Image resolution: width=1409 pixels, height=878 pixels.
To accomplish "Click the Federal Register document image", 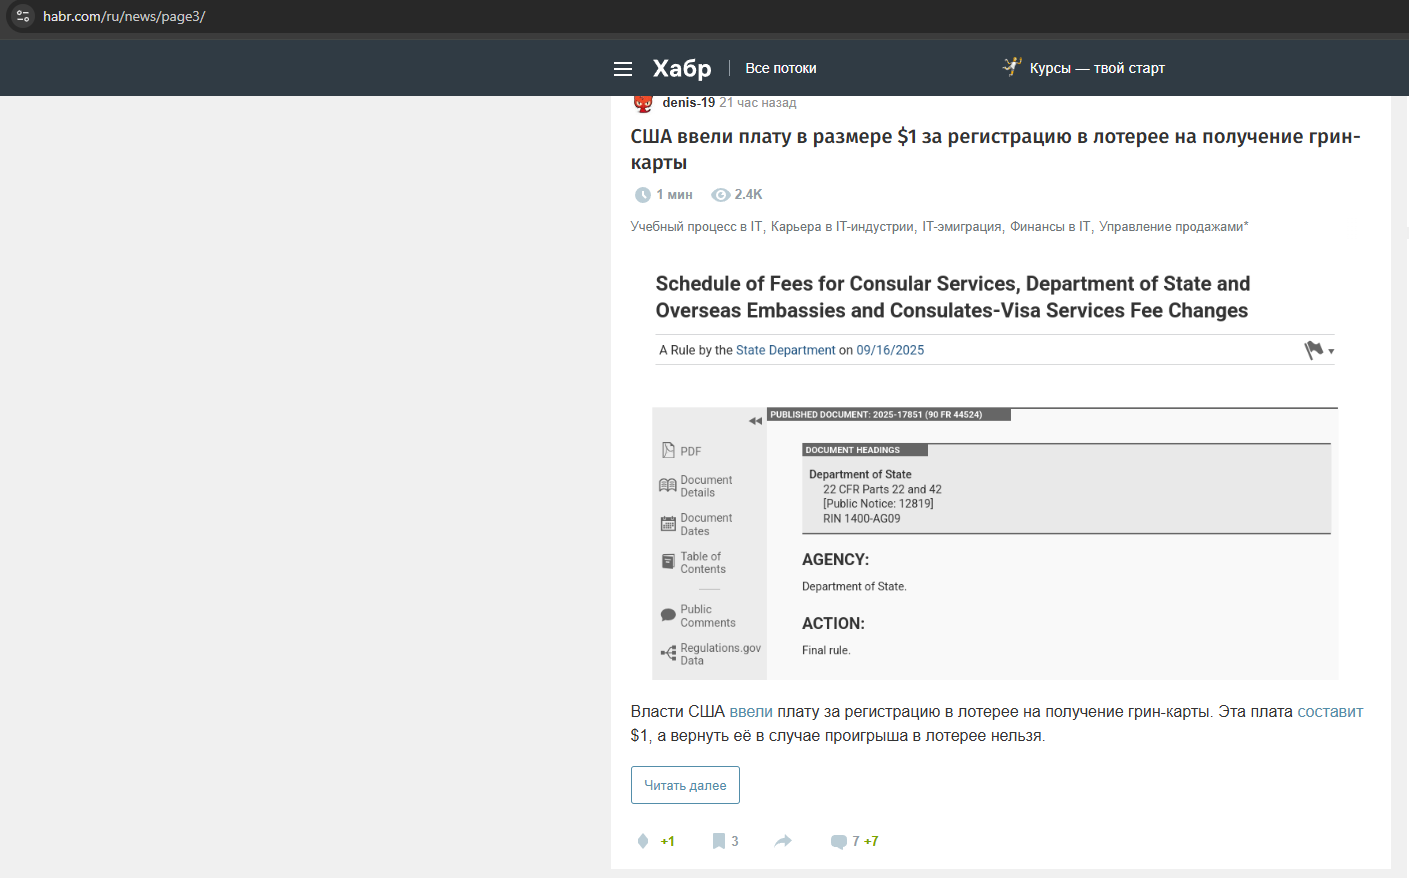I will tap(995, 468).
